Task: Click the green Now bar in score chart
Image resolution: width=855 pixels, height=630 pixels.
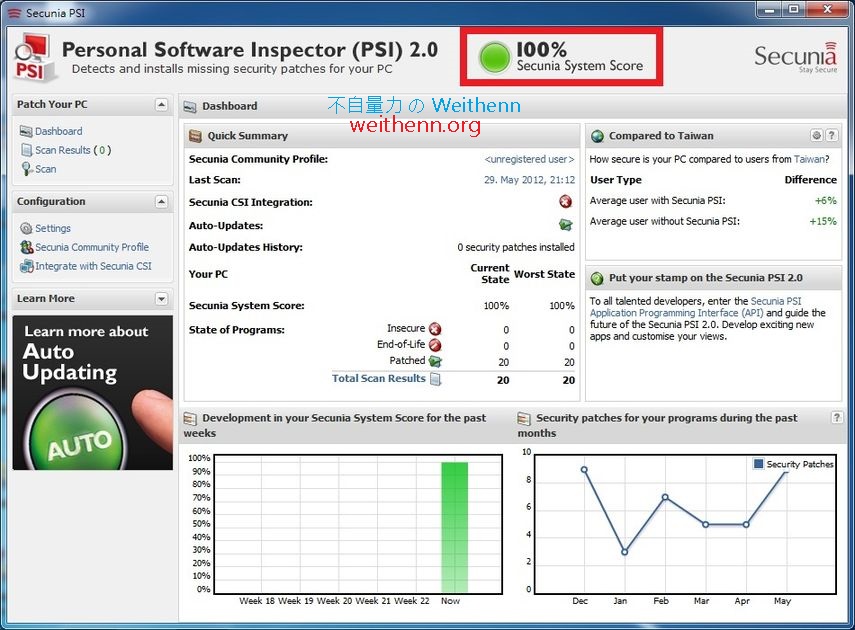Action: pyautogui.click(x=454, y=527)
